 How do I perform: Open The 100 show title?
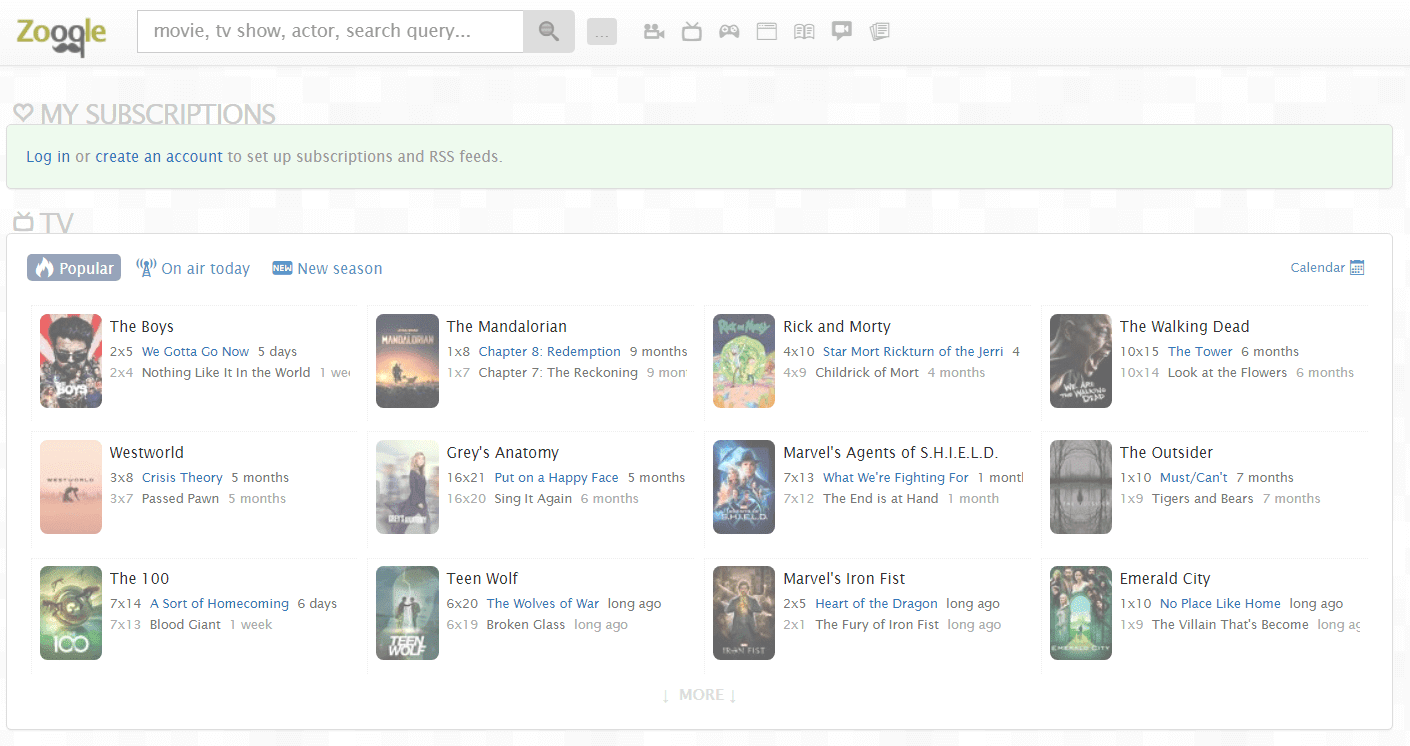click(140, 578)
